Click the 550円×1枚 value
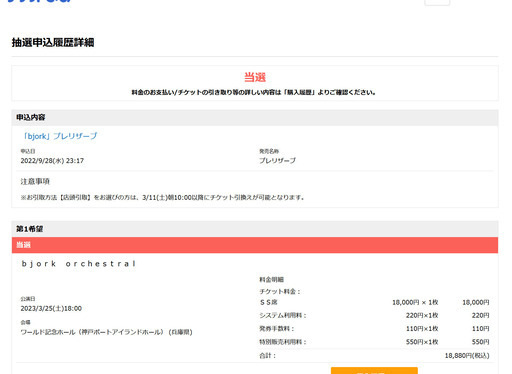This screenshot has width=512, height=374. tap(422, 342)
